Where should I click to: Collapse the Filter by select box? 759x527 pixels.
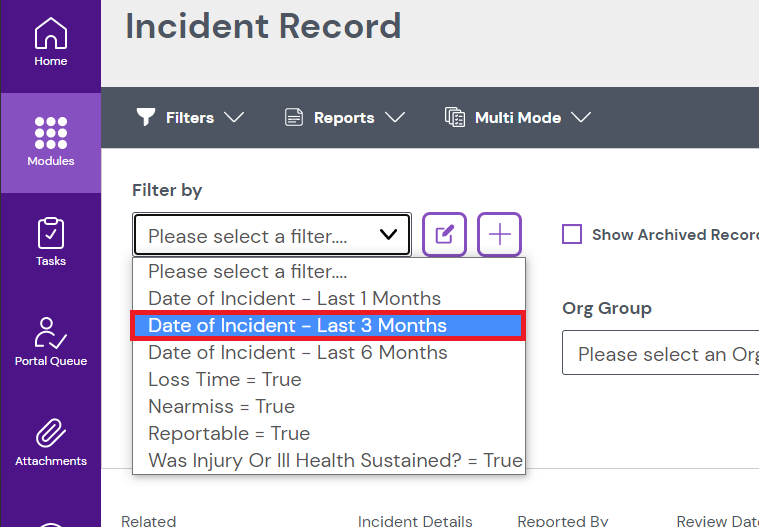(271, 235)
